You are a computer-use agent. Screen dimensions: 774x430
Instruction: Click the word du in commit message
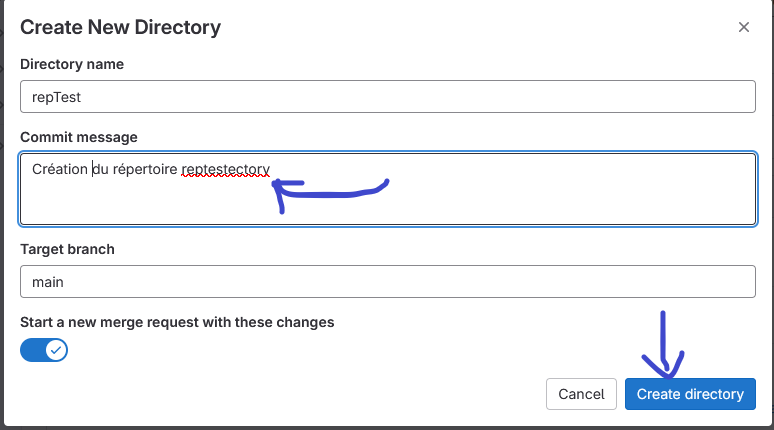[x=100, y=169]
